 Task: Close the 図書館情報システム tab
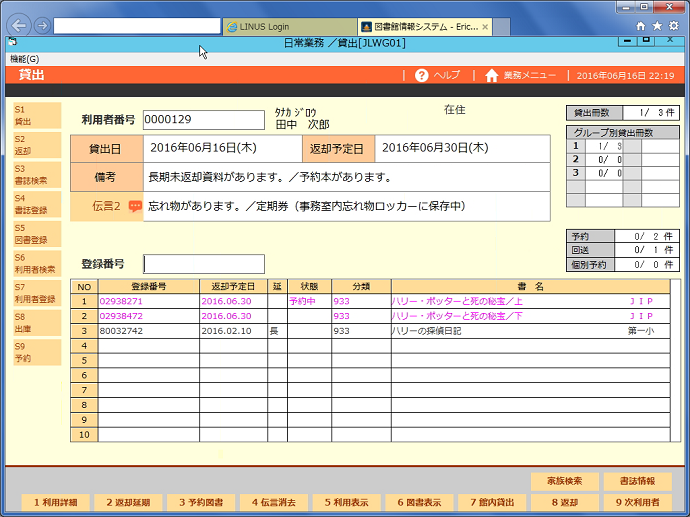point(485,27)
